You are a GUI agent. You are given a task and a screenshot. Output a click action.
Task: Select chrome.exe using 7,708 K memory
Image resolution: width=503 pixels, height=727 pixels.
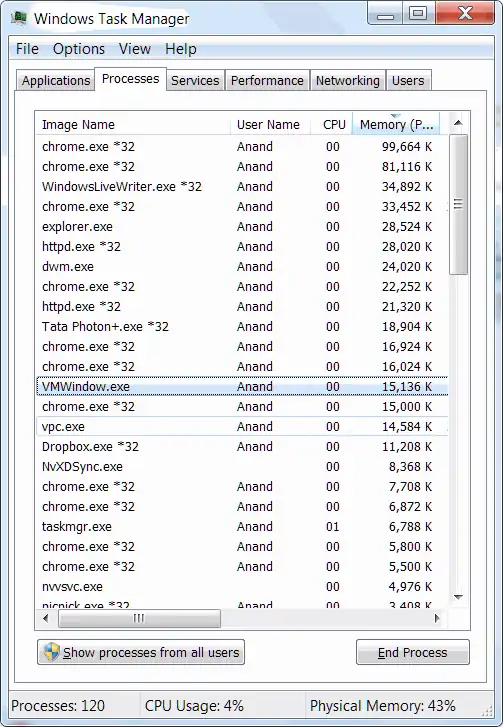point(242,486)
